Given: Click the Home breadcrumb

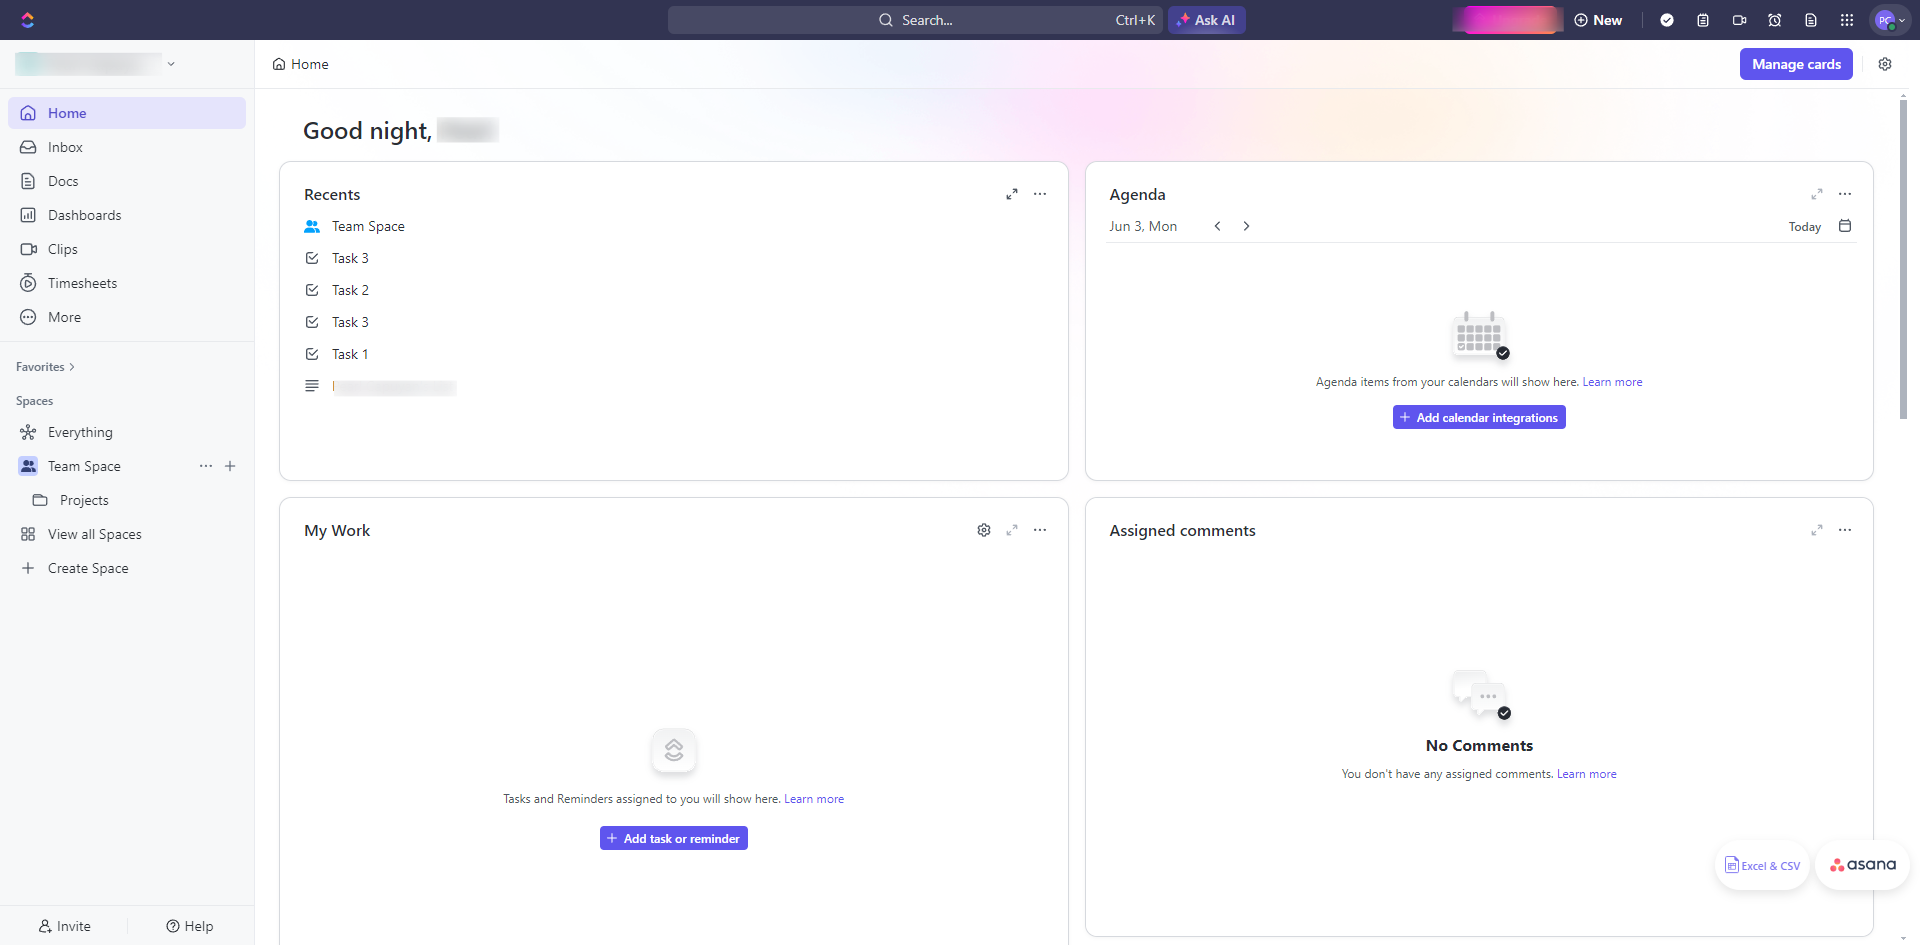Looking at the screenshot, I should click(x=300, y=64).
